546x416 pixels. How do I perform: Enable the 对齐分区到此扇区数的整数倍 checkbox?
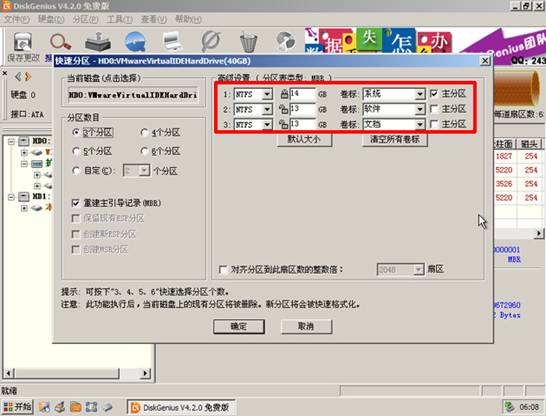pos(223,269)
